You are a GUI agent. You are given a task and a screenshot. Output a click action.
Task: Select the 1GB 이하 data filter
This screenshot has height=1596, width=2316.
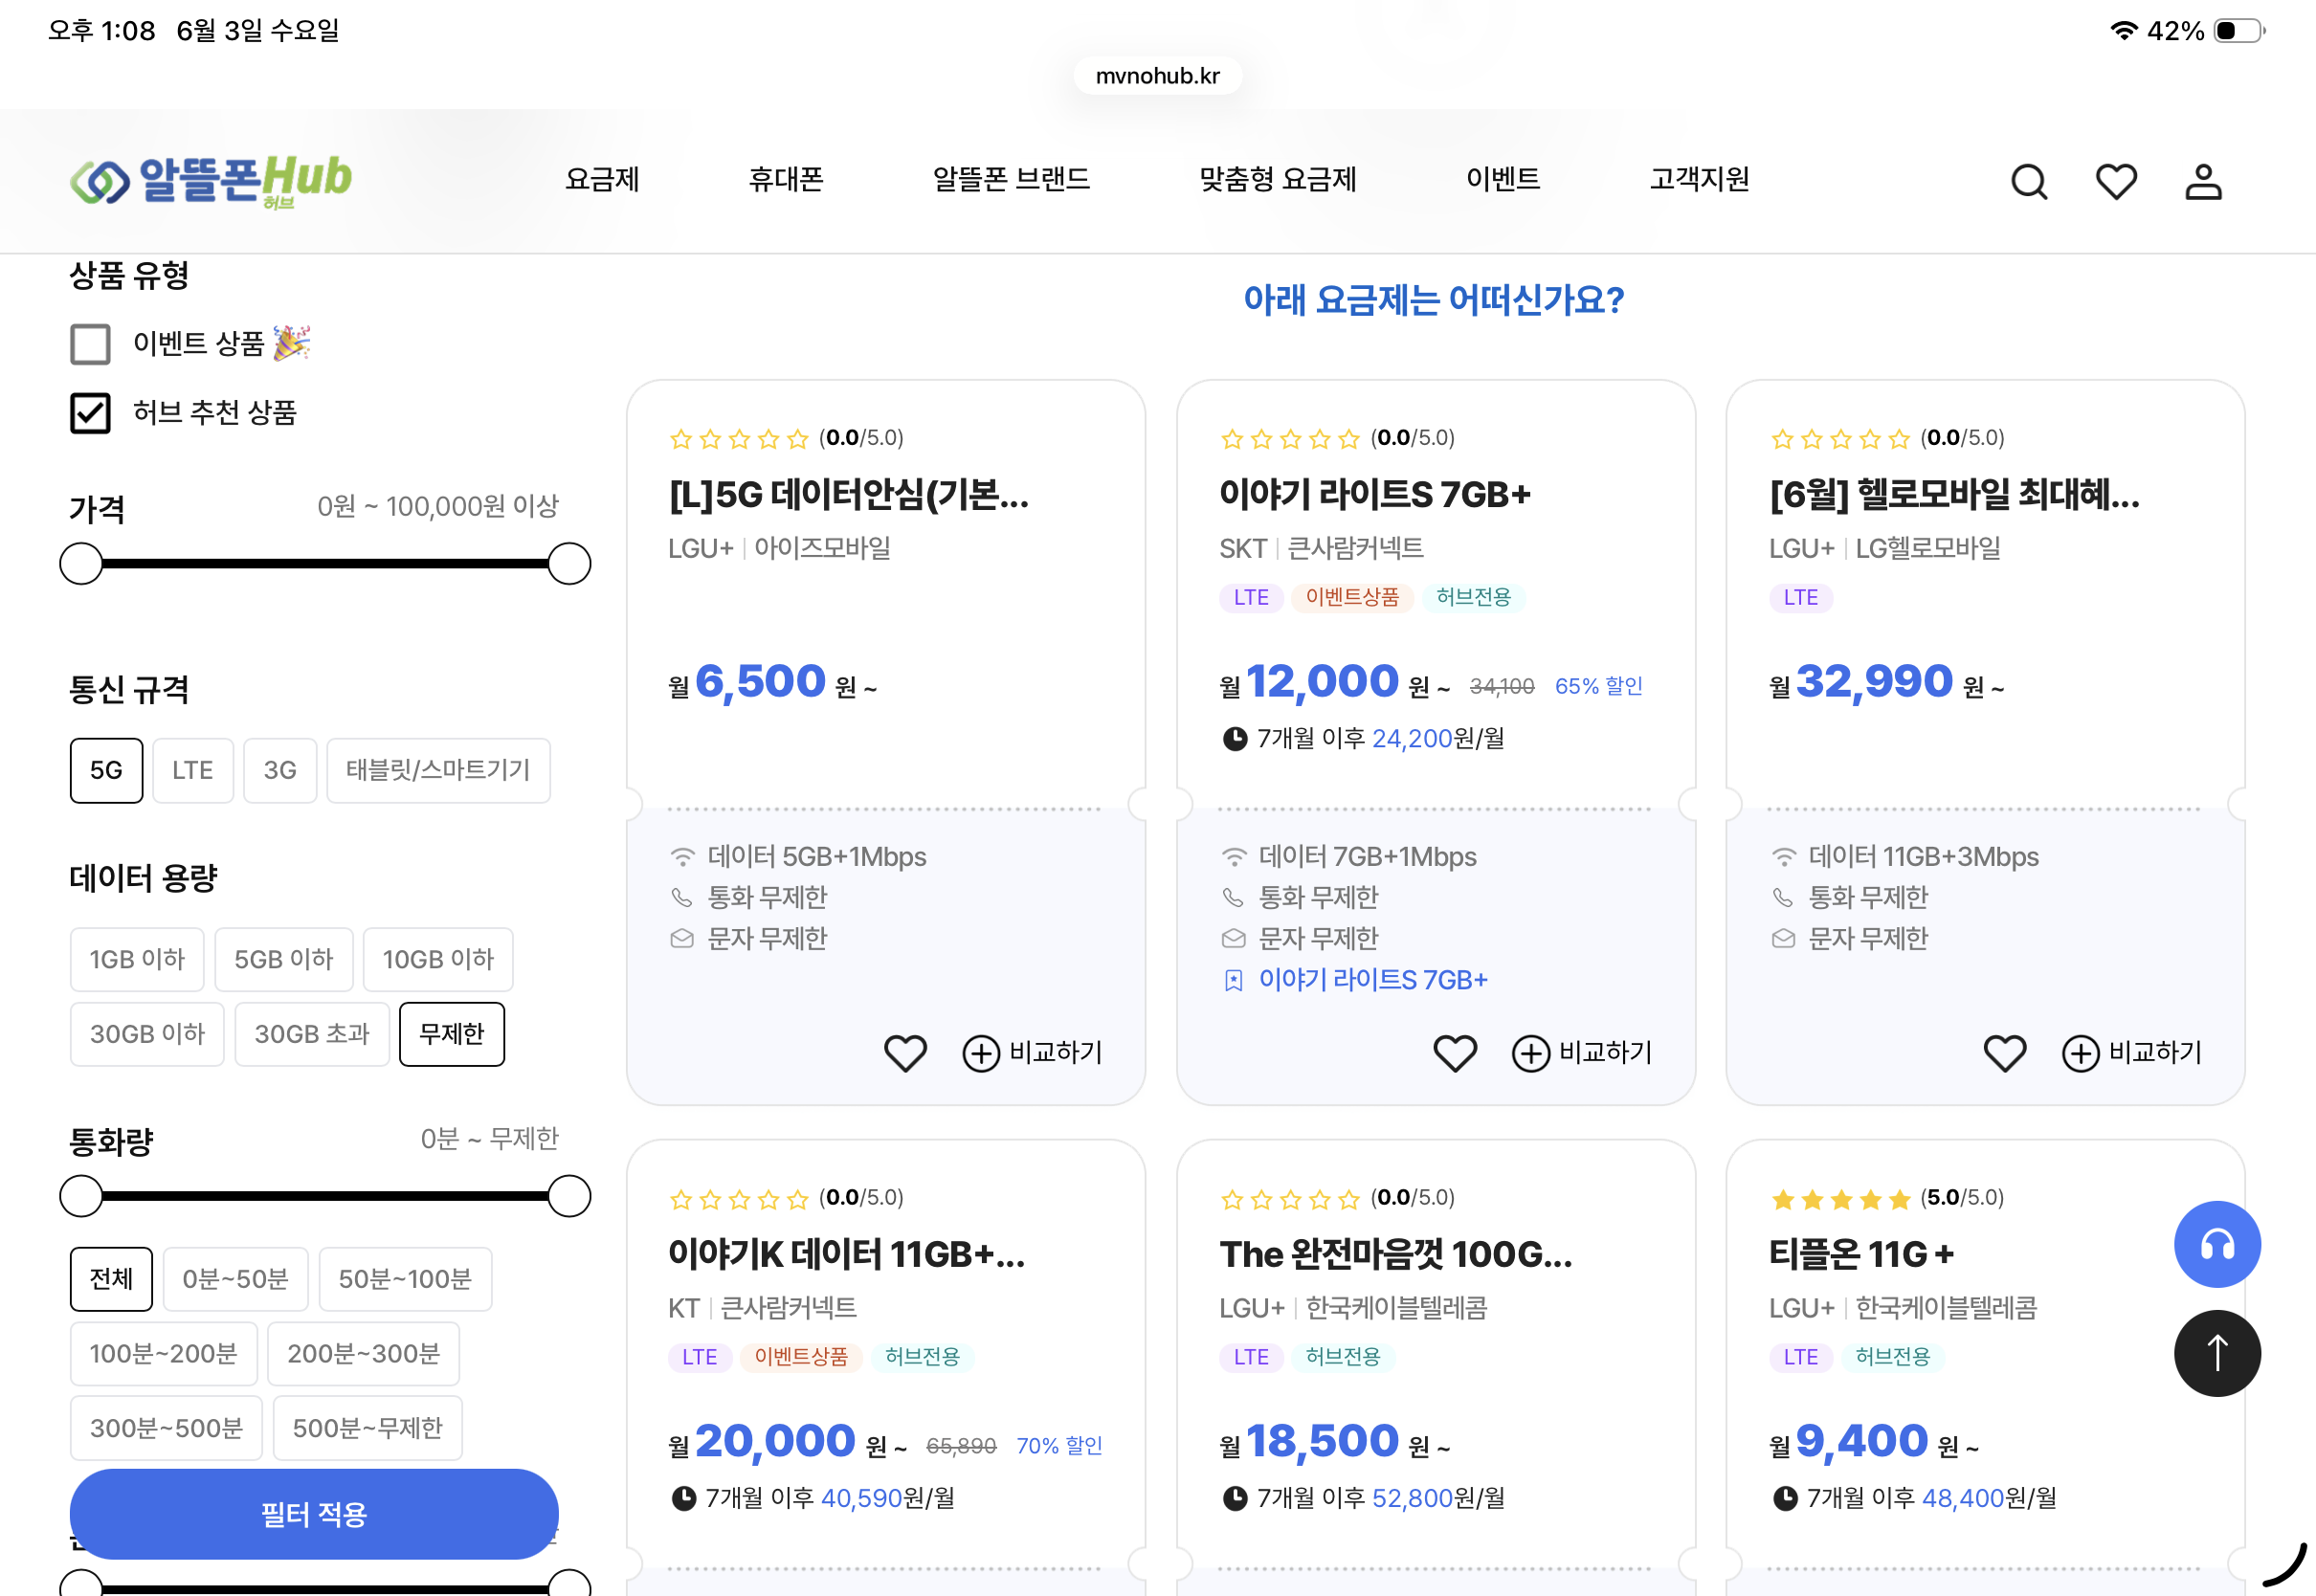[x=137, y=959]
